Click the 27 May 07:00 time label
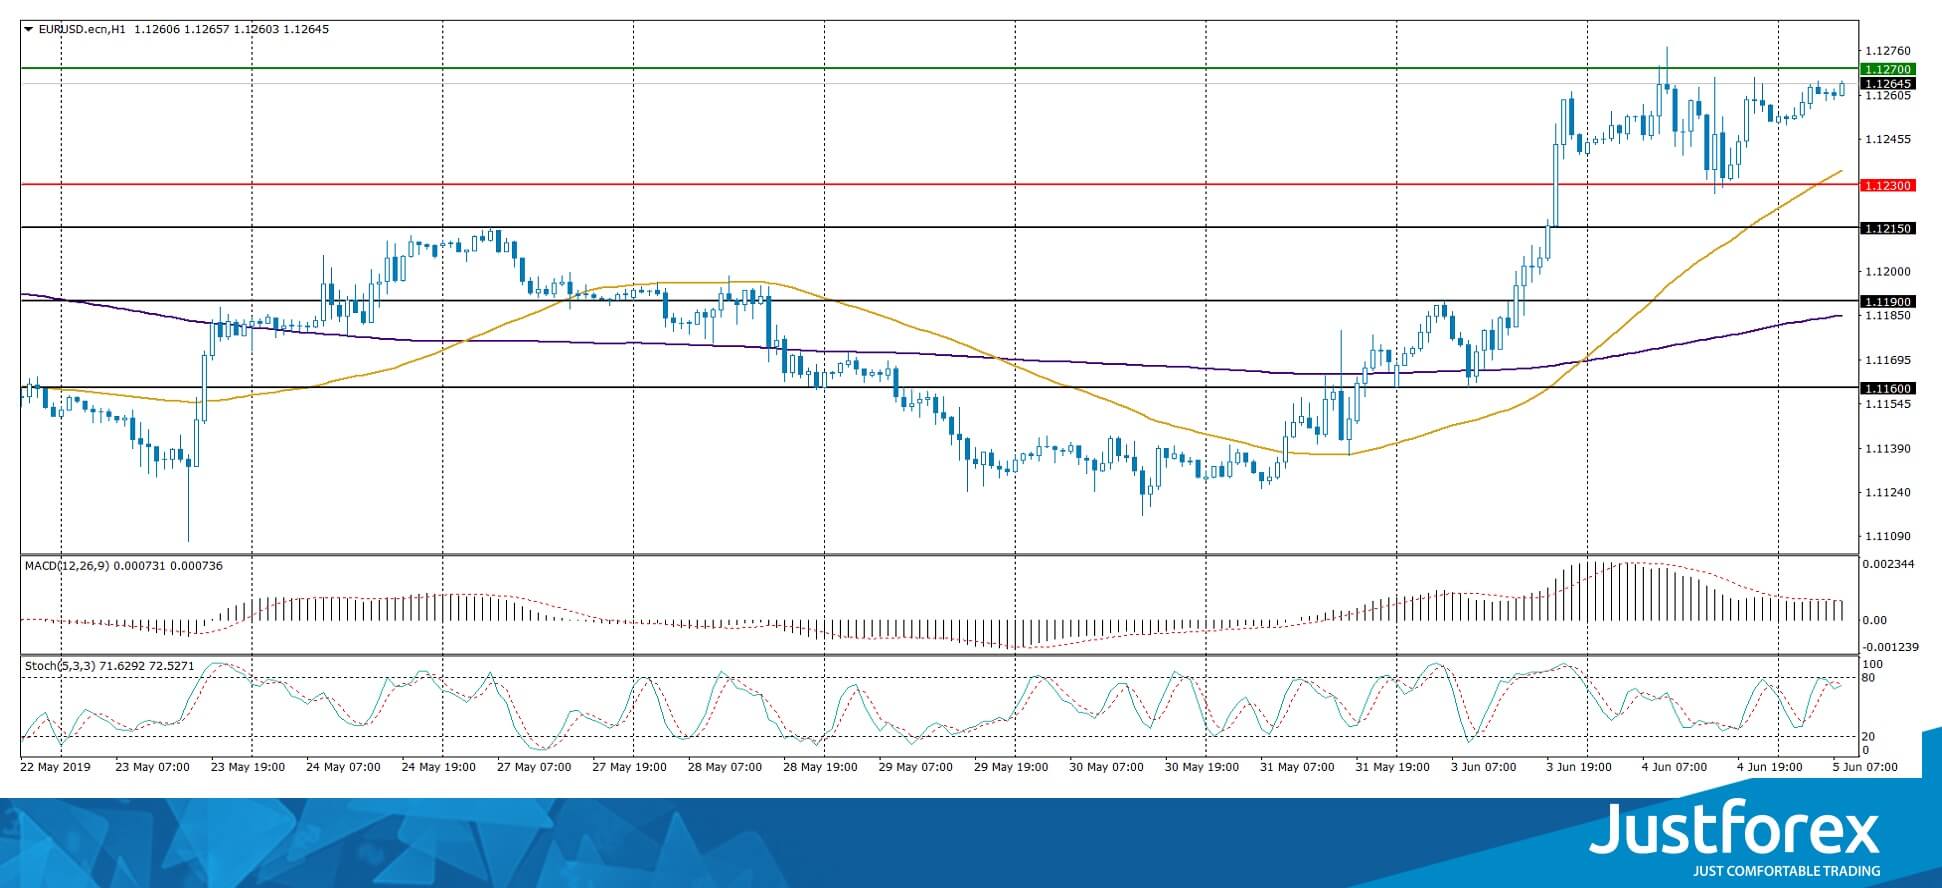The height and width of the screenshot is (888, 1942). tap(534, 767)
